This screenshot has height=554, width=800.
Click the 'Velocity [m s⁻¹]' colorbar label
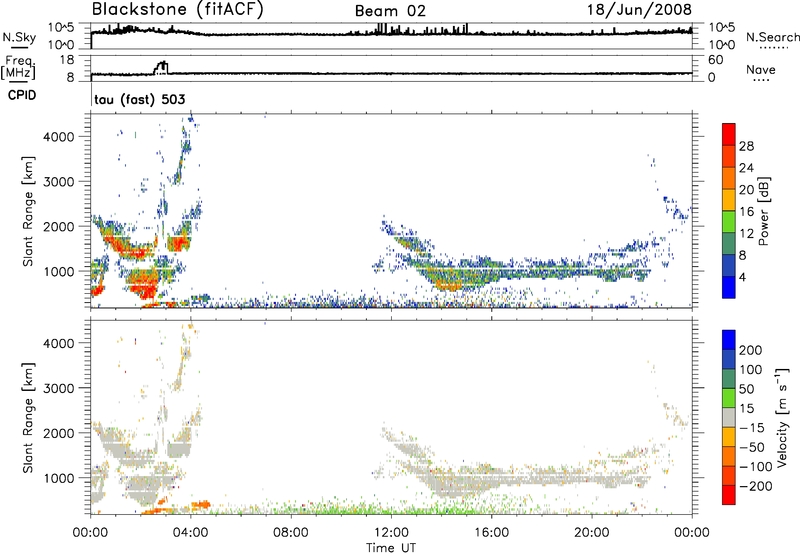point(782,417)
